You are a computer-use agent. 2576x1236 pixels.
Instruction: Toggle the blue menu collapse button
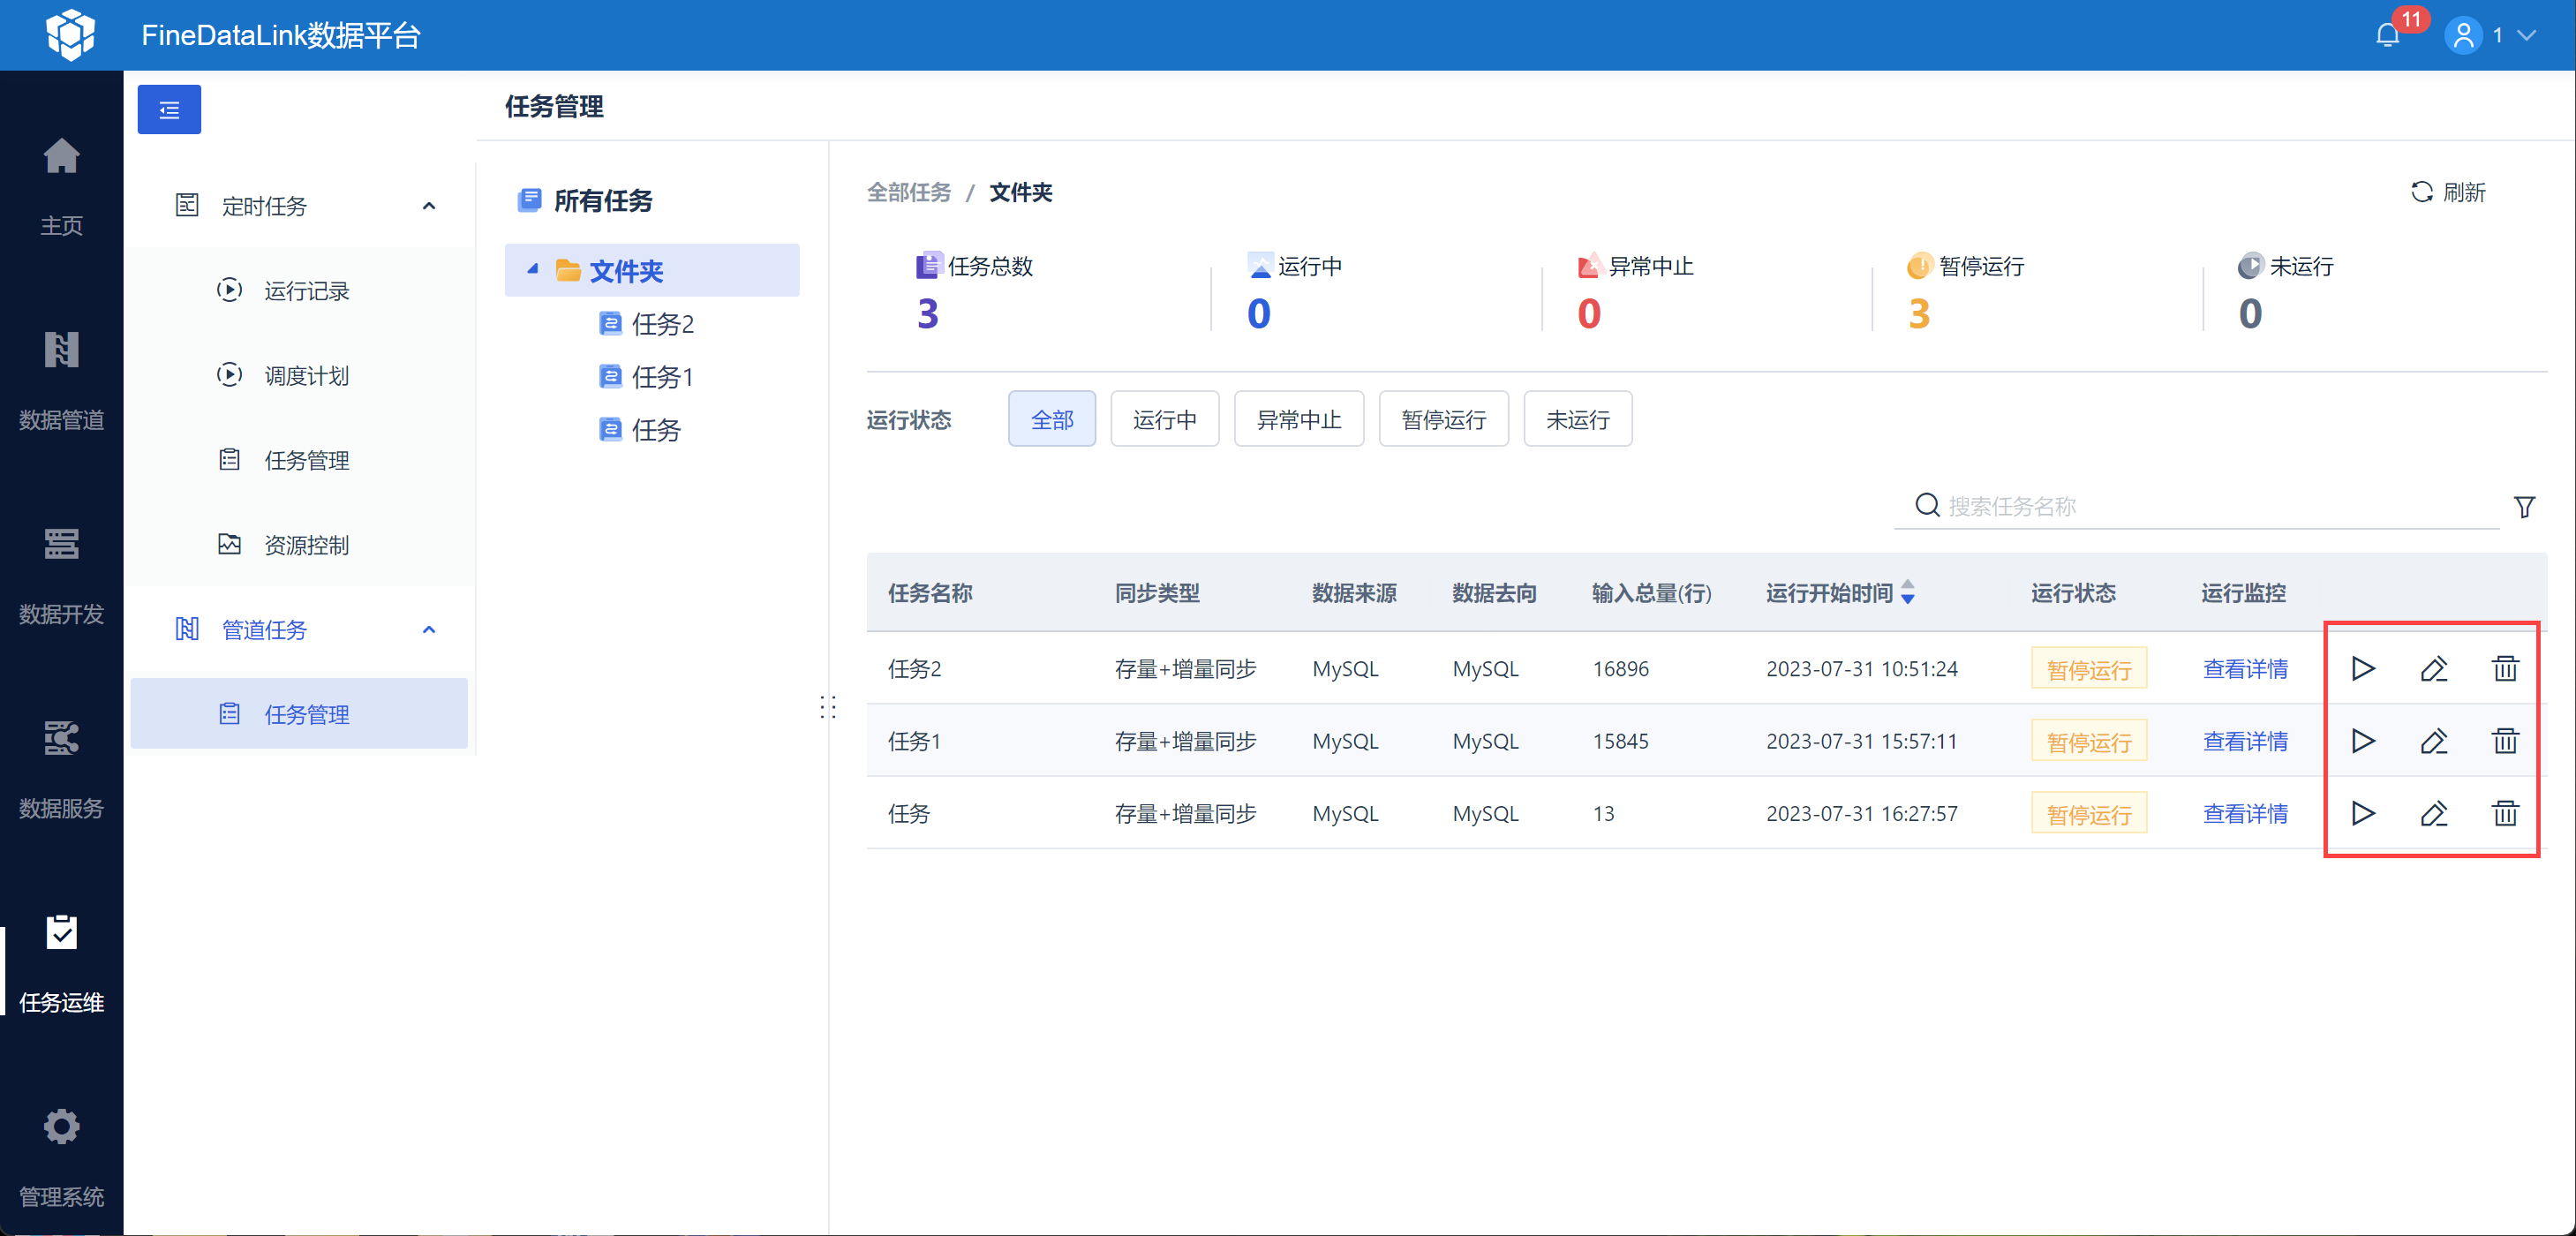pos(169,109)
